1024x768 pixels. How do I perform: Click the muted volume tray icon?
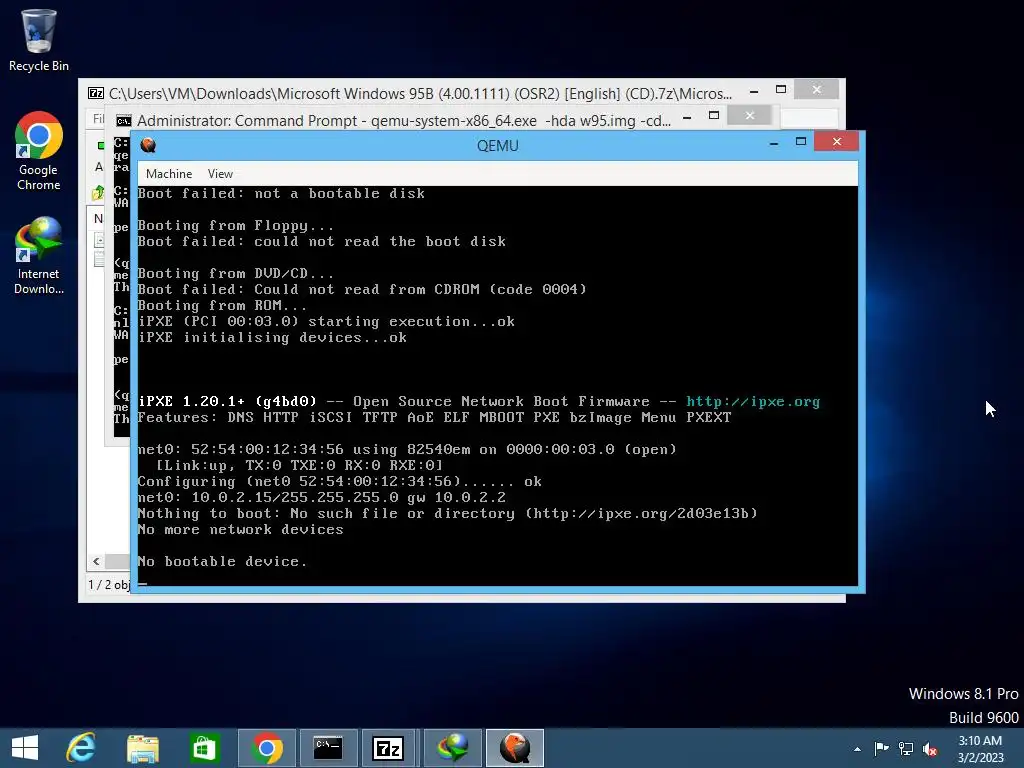tap(930, 748)
